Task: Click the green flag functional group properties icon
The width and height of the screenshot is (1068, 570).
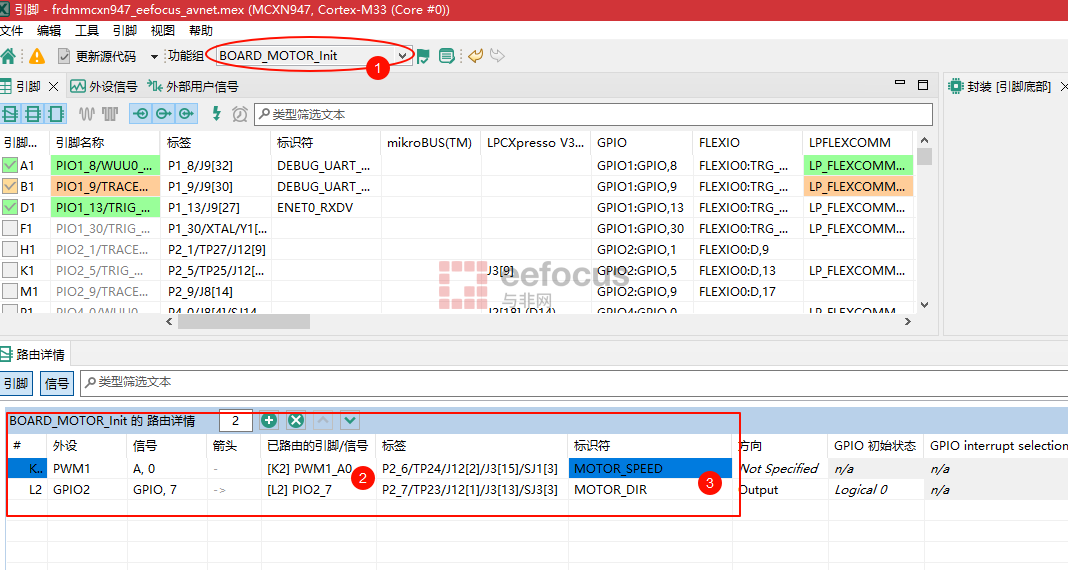Action: click(x=423, y=56)
